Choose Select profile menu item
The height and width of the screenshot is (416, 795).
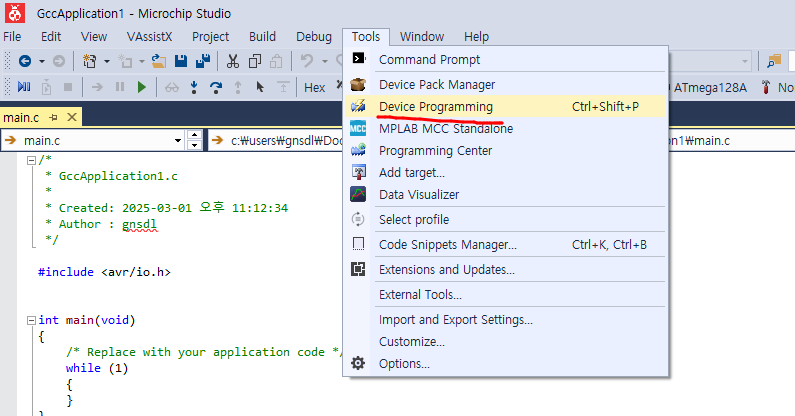505,220
